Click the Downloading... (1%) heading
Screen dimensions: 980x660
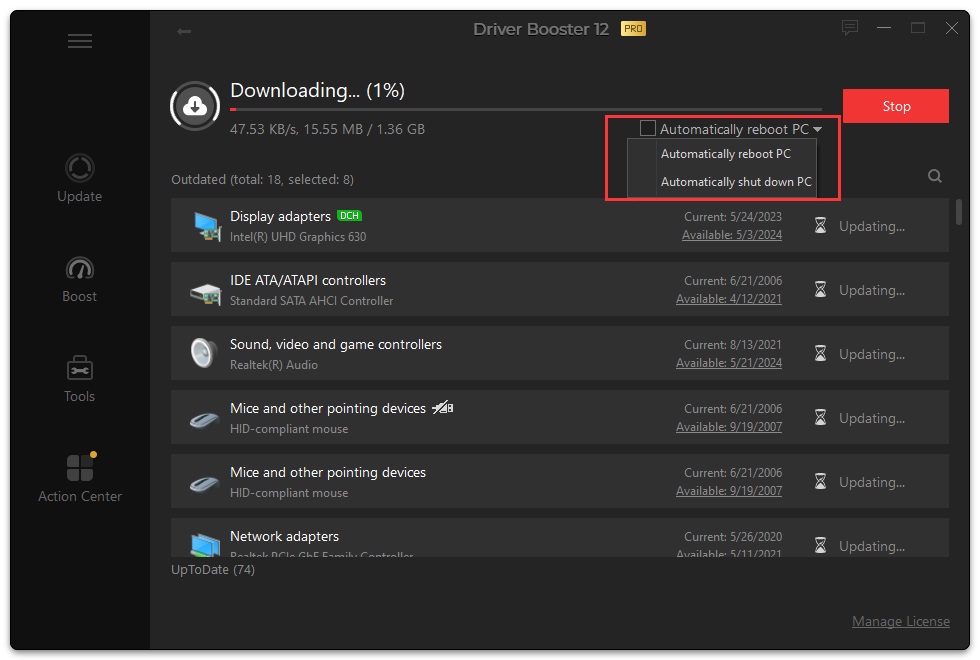click(x=318, y=91)
